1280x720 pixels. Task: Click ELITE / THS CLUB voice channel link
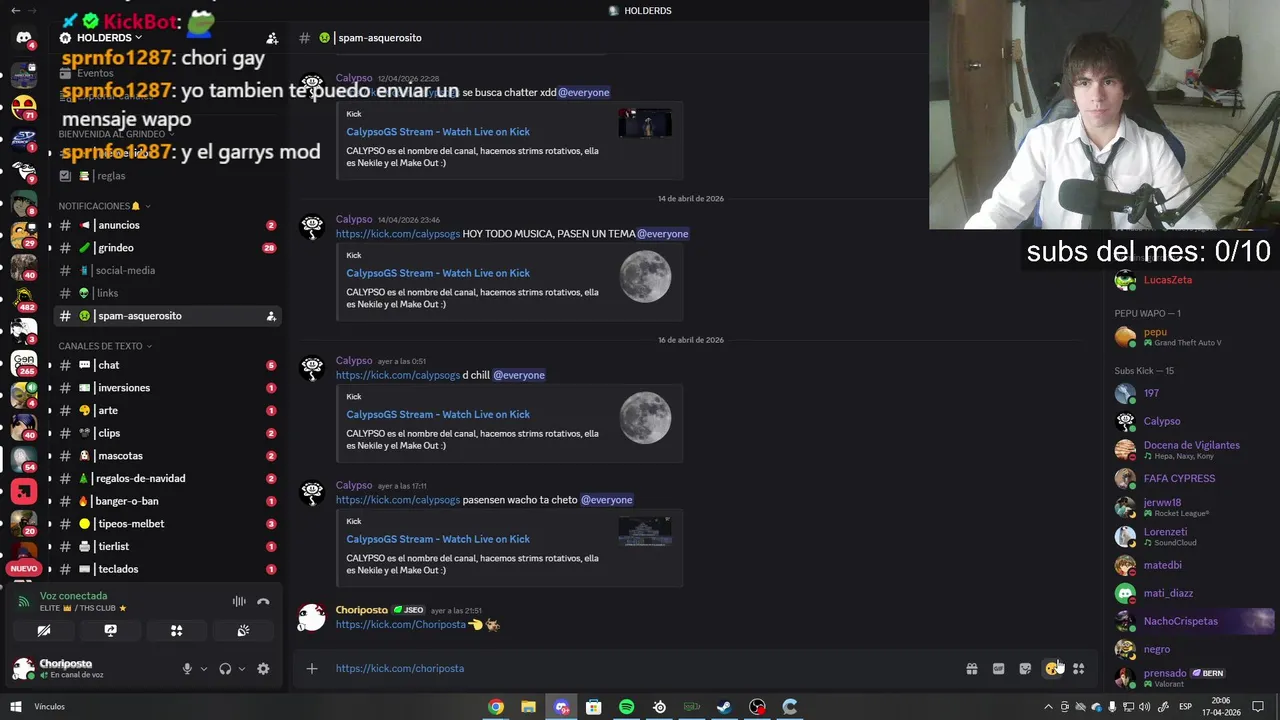83,608
